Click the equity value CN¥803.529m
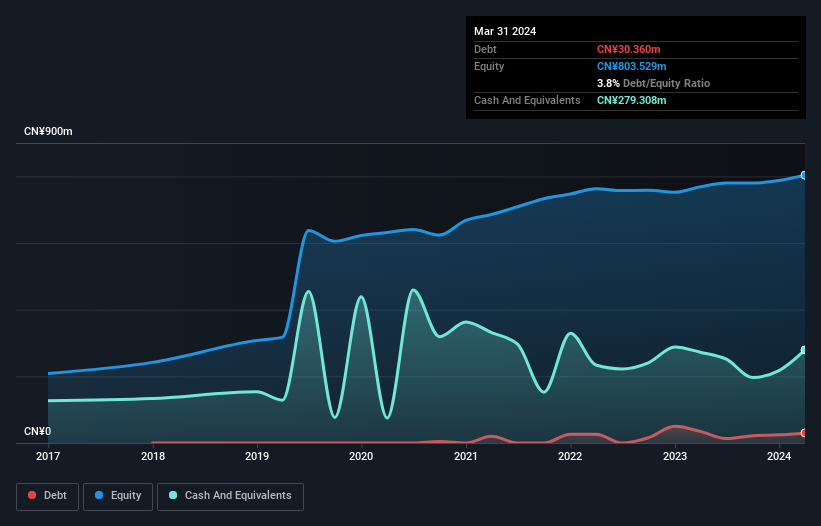821x526 pixels. pyautogui.click(x=631, y=66)
